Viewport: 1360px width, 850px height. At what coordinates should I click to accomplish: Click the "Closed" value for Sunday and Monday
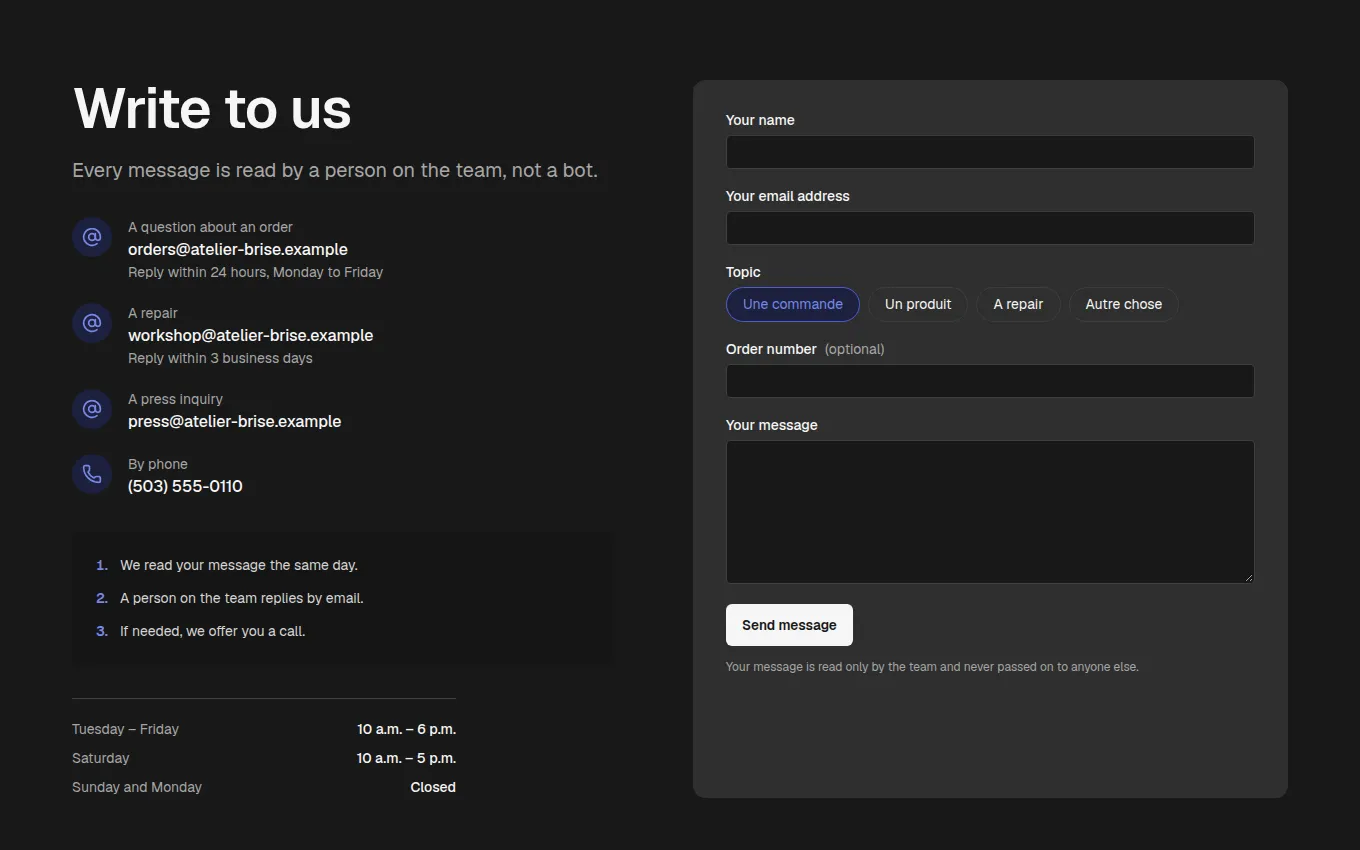pyautogui.click(x=433, y=787)
